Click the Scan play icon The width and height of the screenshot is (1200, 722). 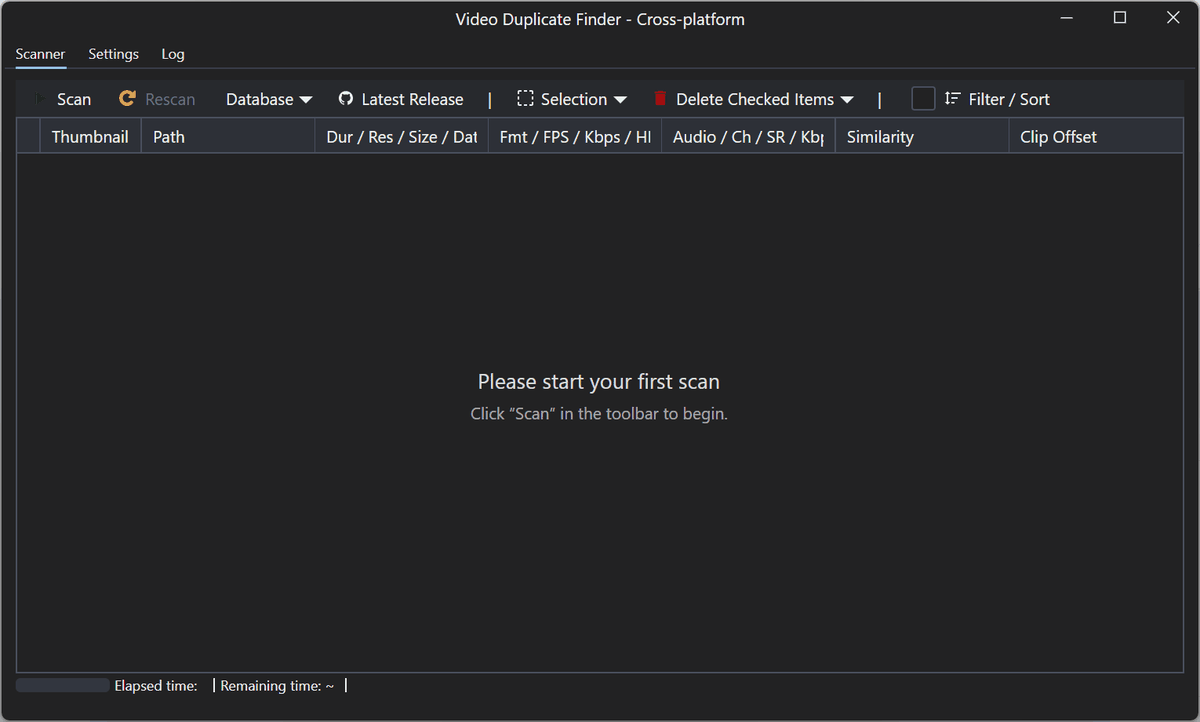pos(41,99)
